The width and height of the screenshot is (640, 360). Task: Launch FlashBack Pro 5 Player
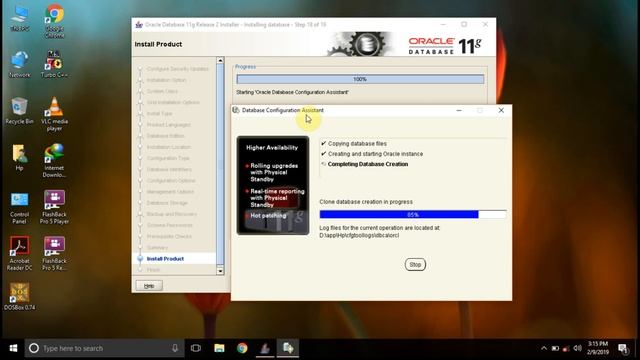tap(54, 207)
